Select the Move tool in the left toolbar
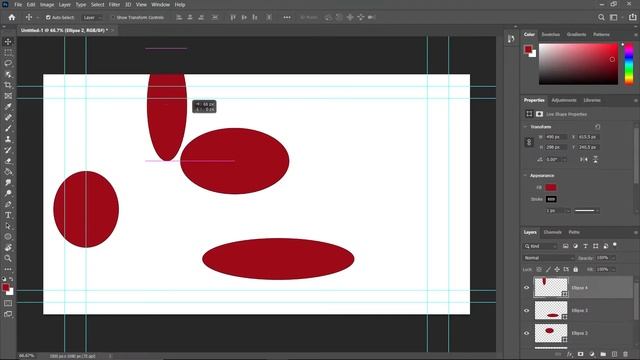 [x=8, y=42]
